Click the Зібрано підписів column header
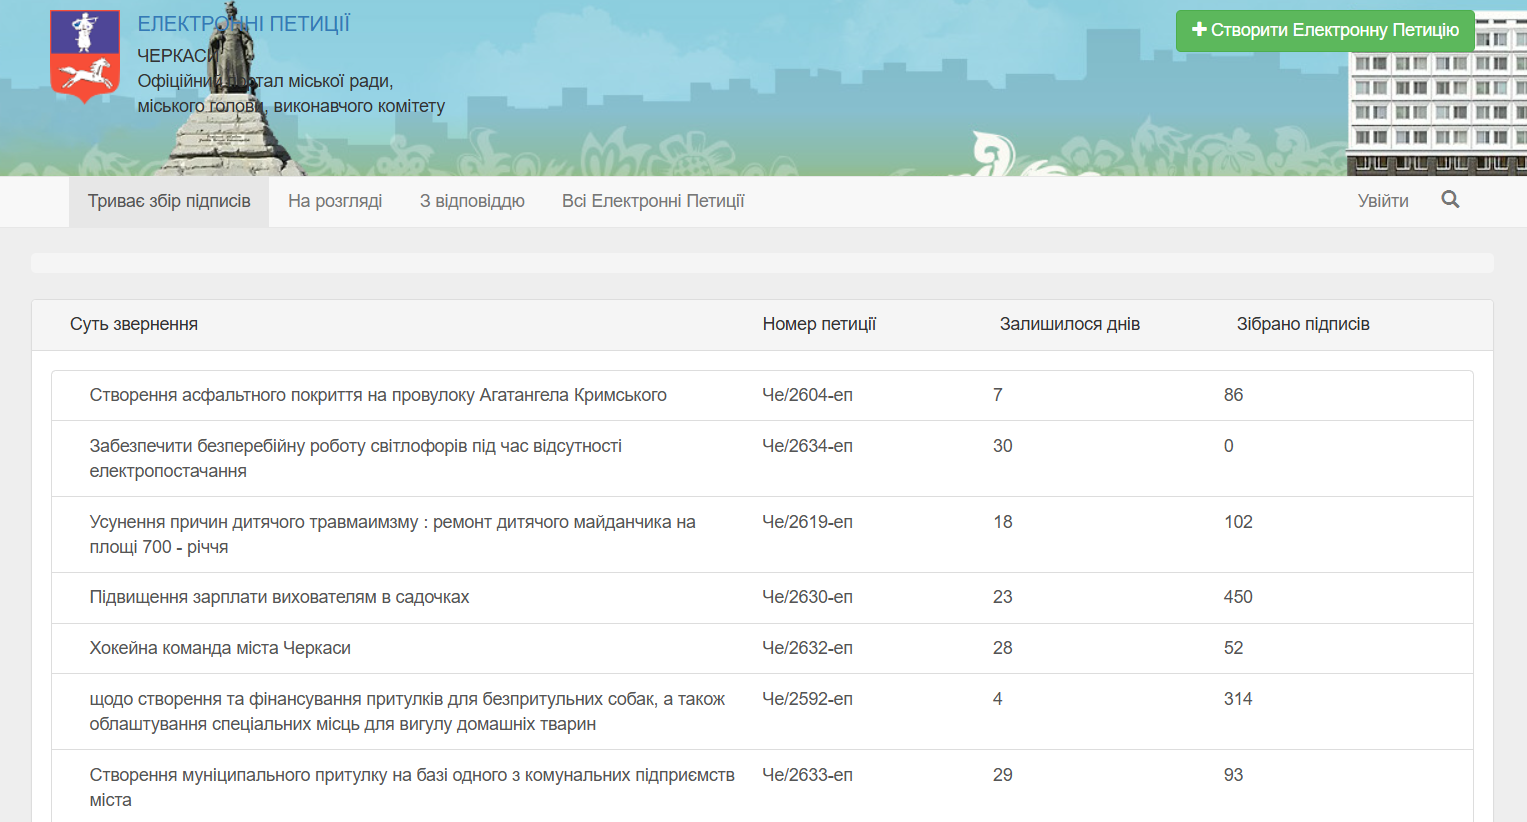 click(1302, 324)
